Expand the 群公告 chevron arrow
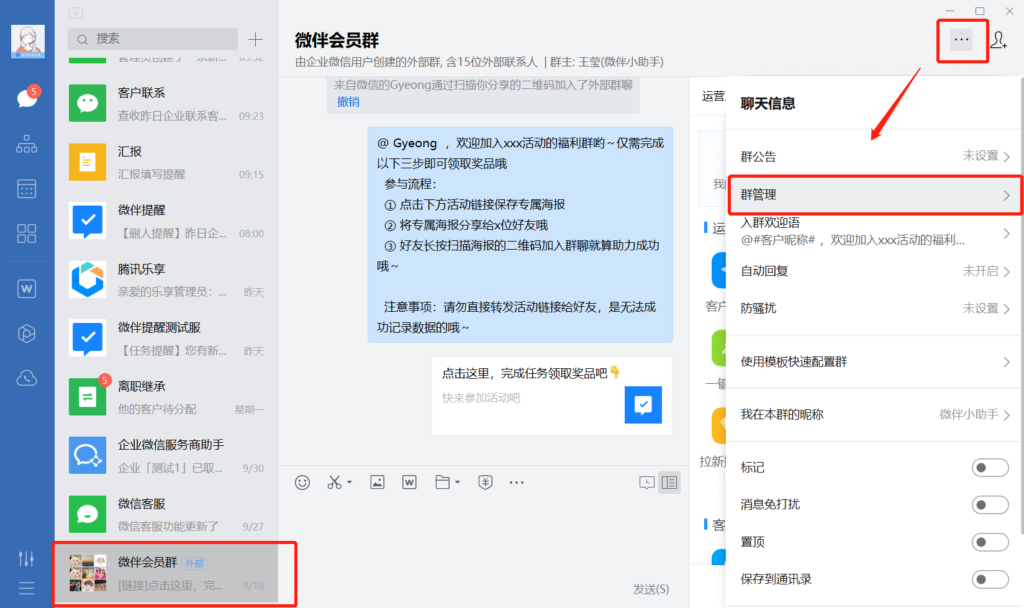The height and width of the screenshot is (608, 1024). 1006,157
